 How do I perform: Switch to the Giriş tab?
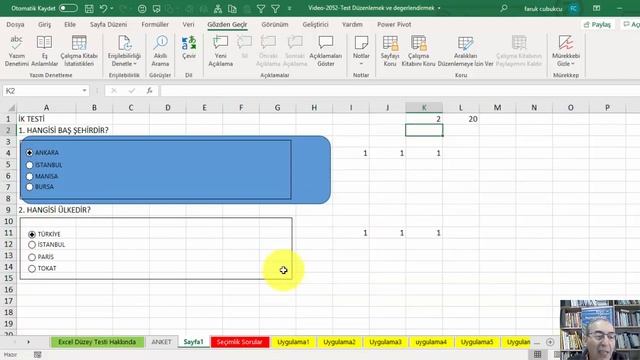[x=44, y=24]
